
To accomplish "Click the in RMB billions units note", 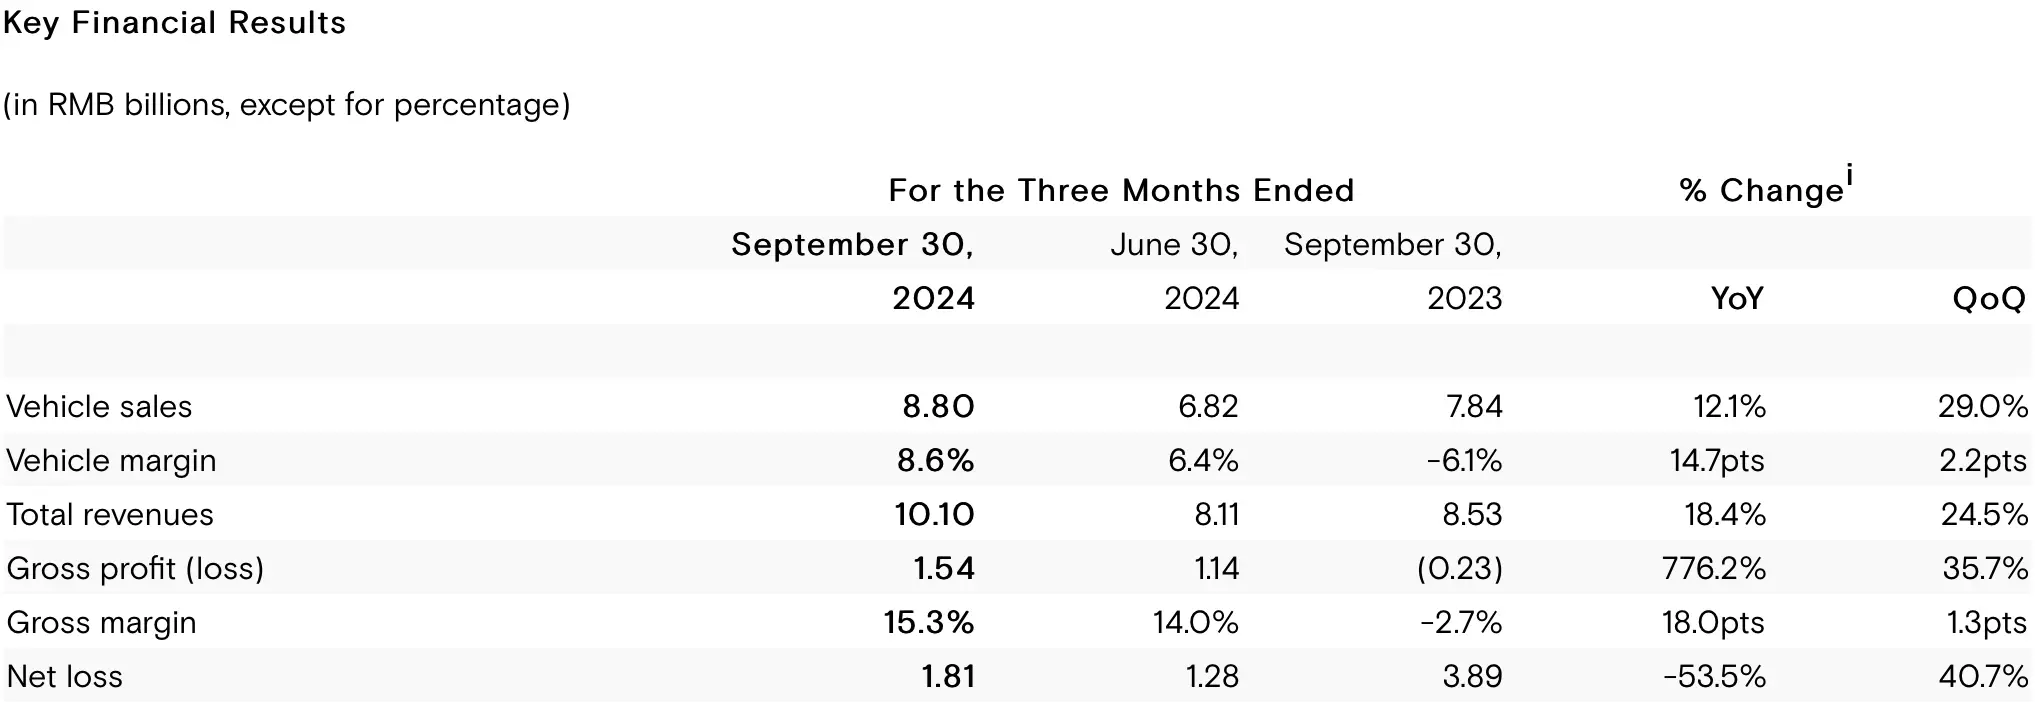I will click(x=286, y=104).
